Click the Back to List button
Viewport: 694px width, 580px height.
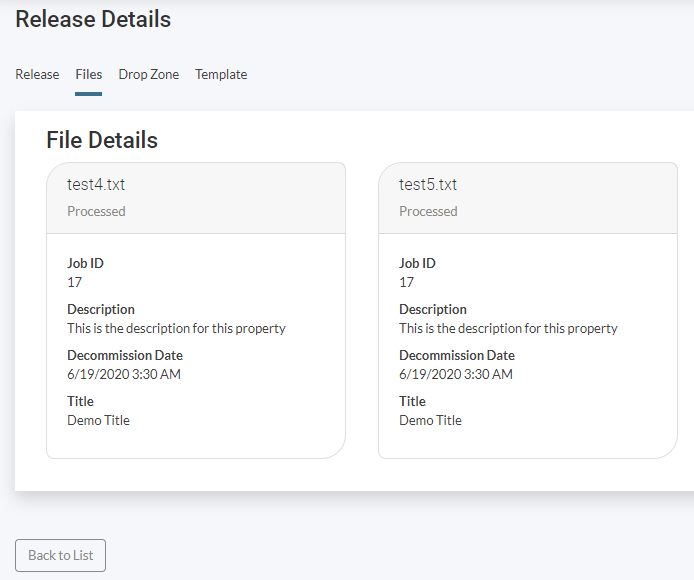coord(60,555)
